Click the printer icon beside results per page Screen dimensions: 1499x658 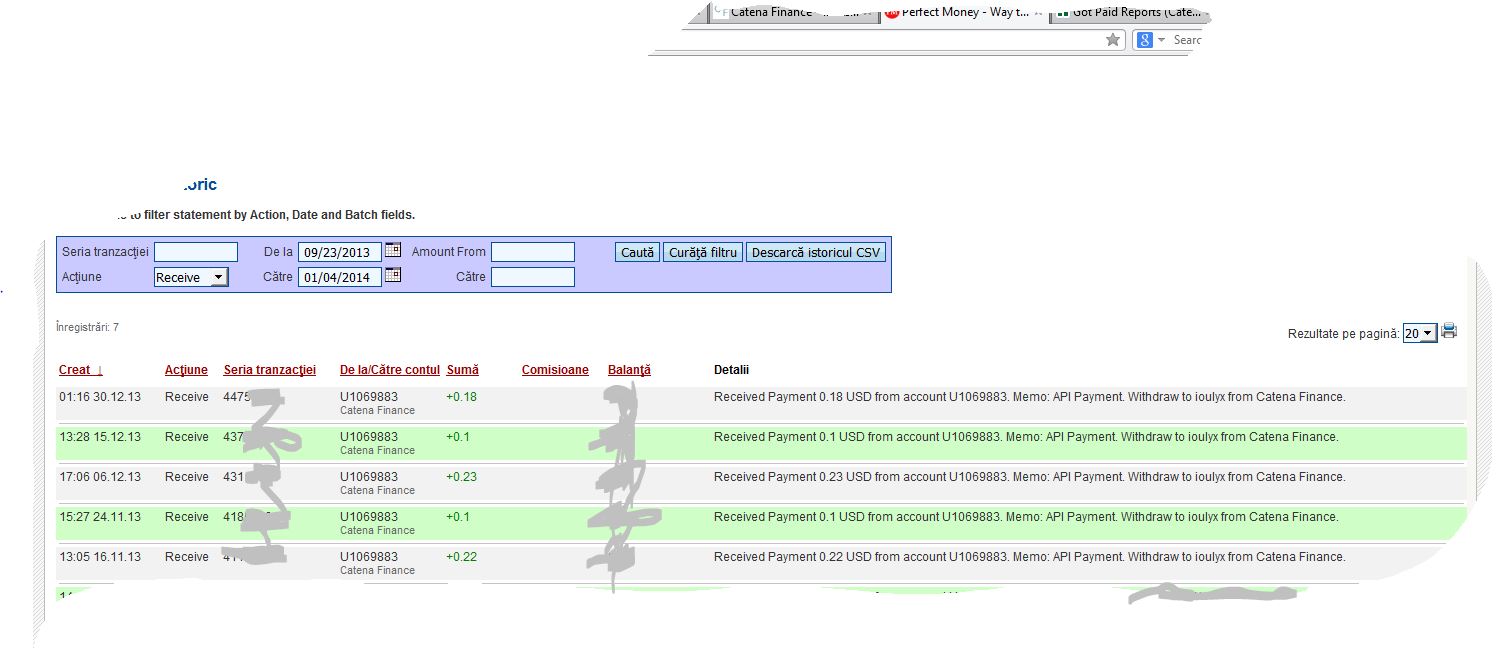tap(1449, 332)
